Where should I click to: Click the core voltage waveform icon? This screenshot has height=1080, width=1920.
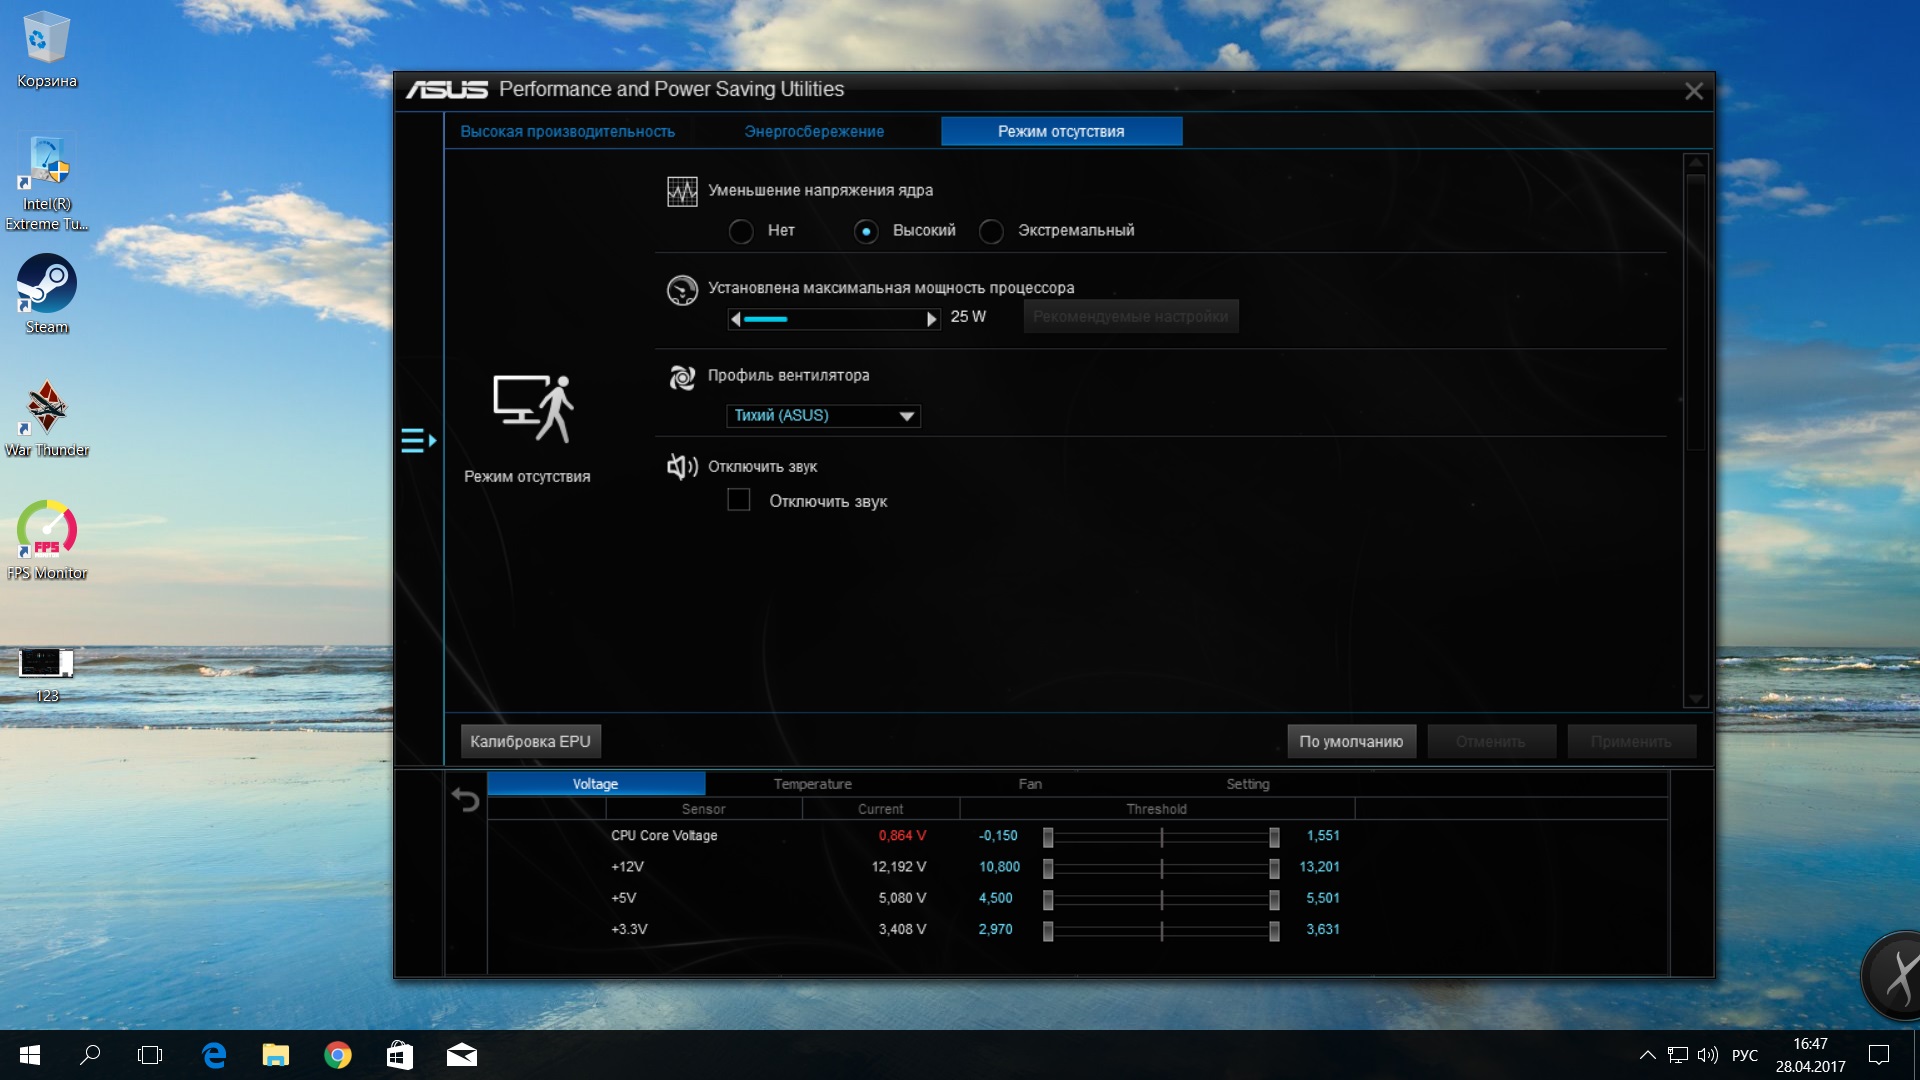pyautogui.click(x=682, y=191)
